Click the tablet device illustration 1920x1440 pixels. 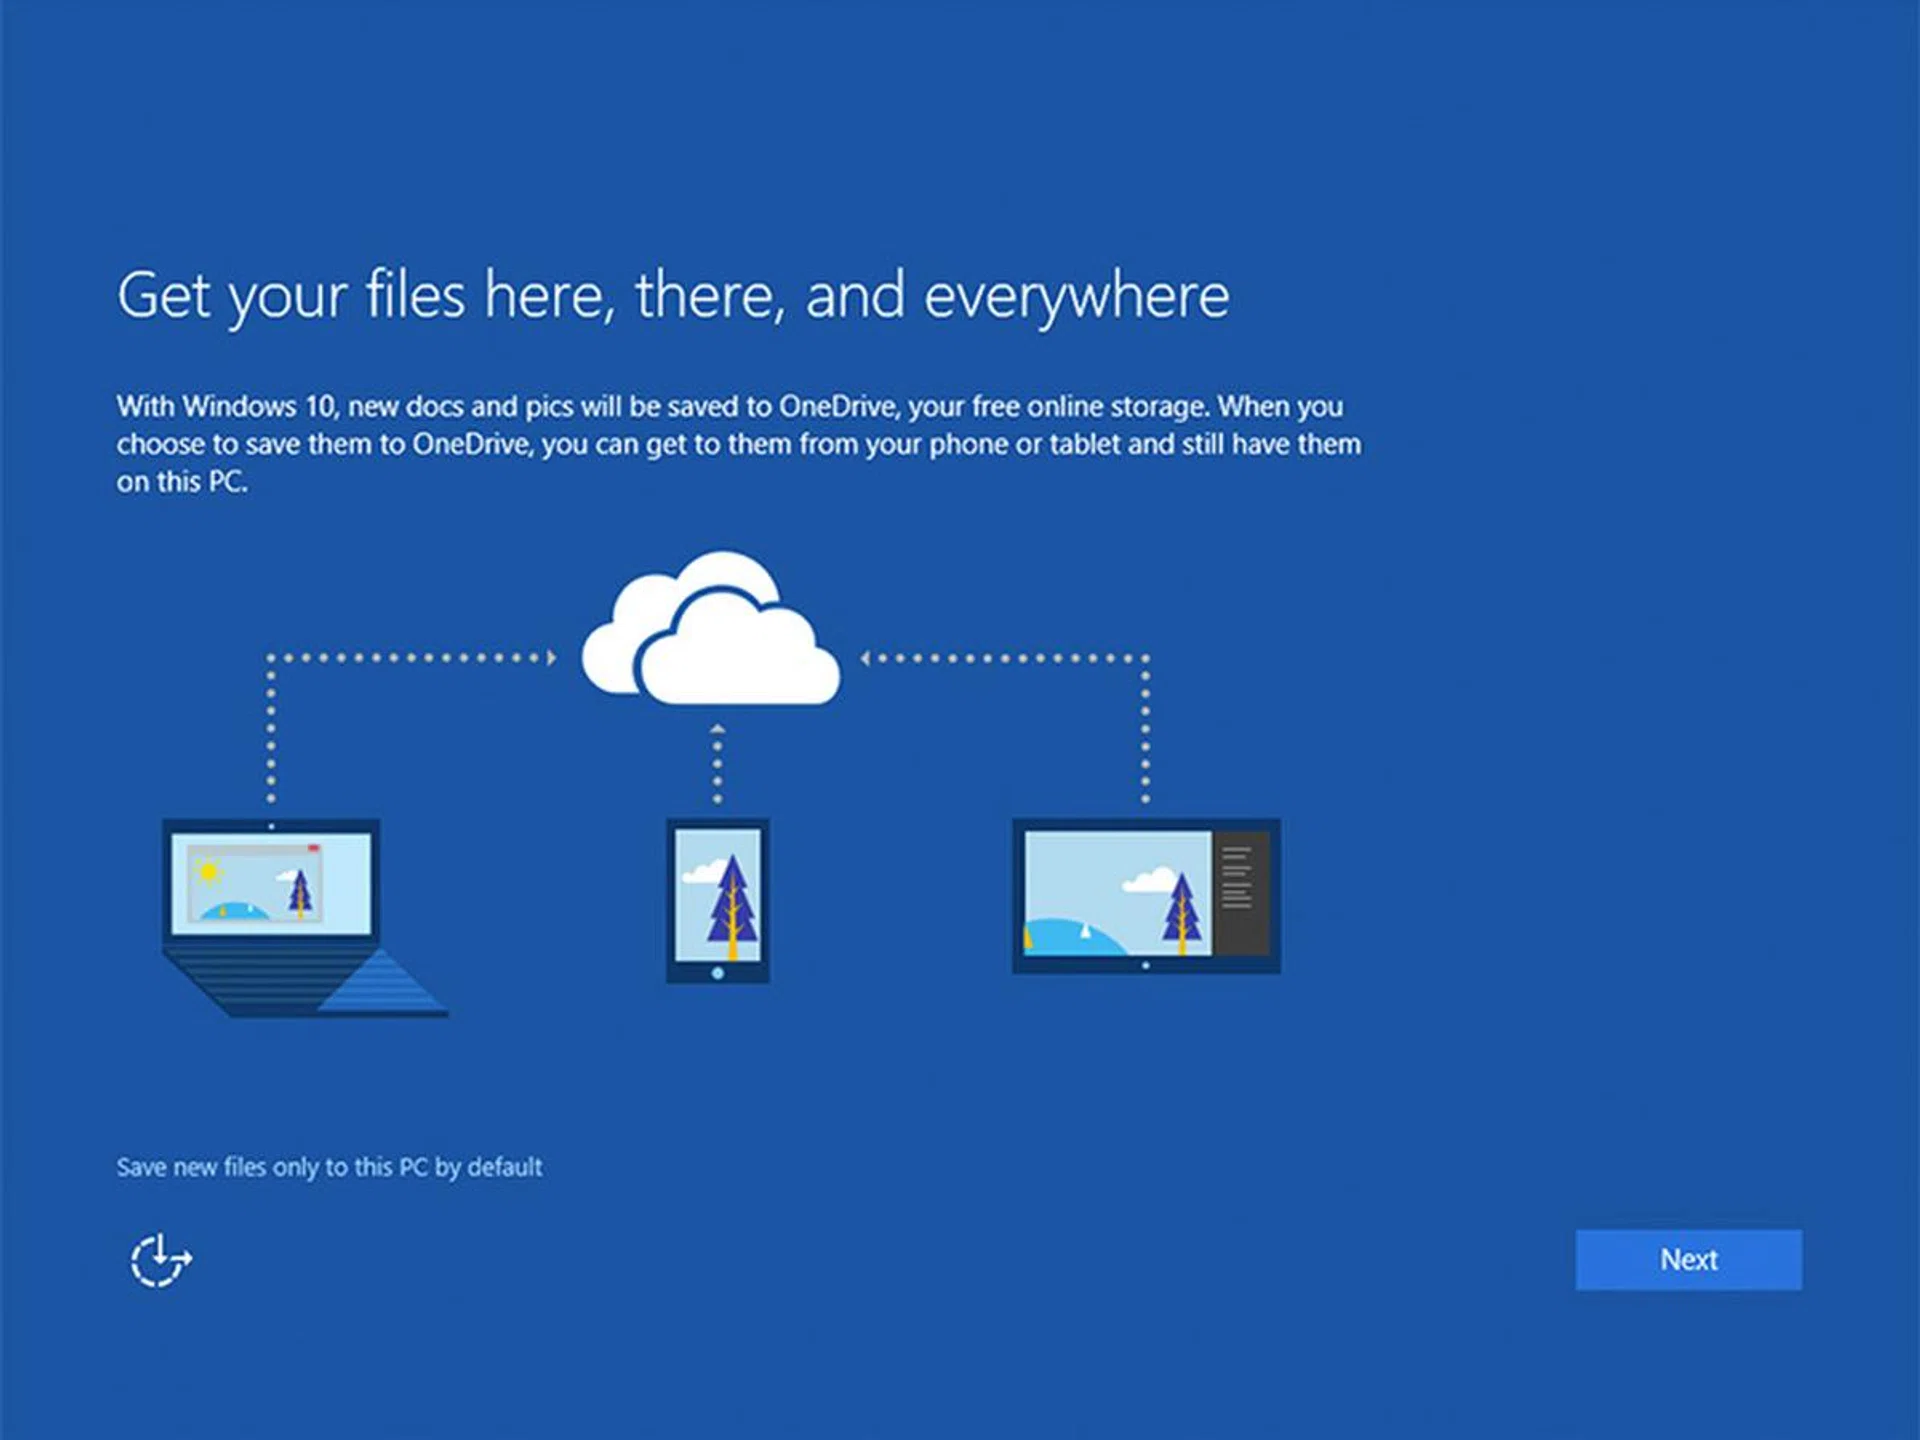click(x=1145, y=895)
